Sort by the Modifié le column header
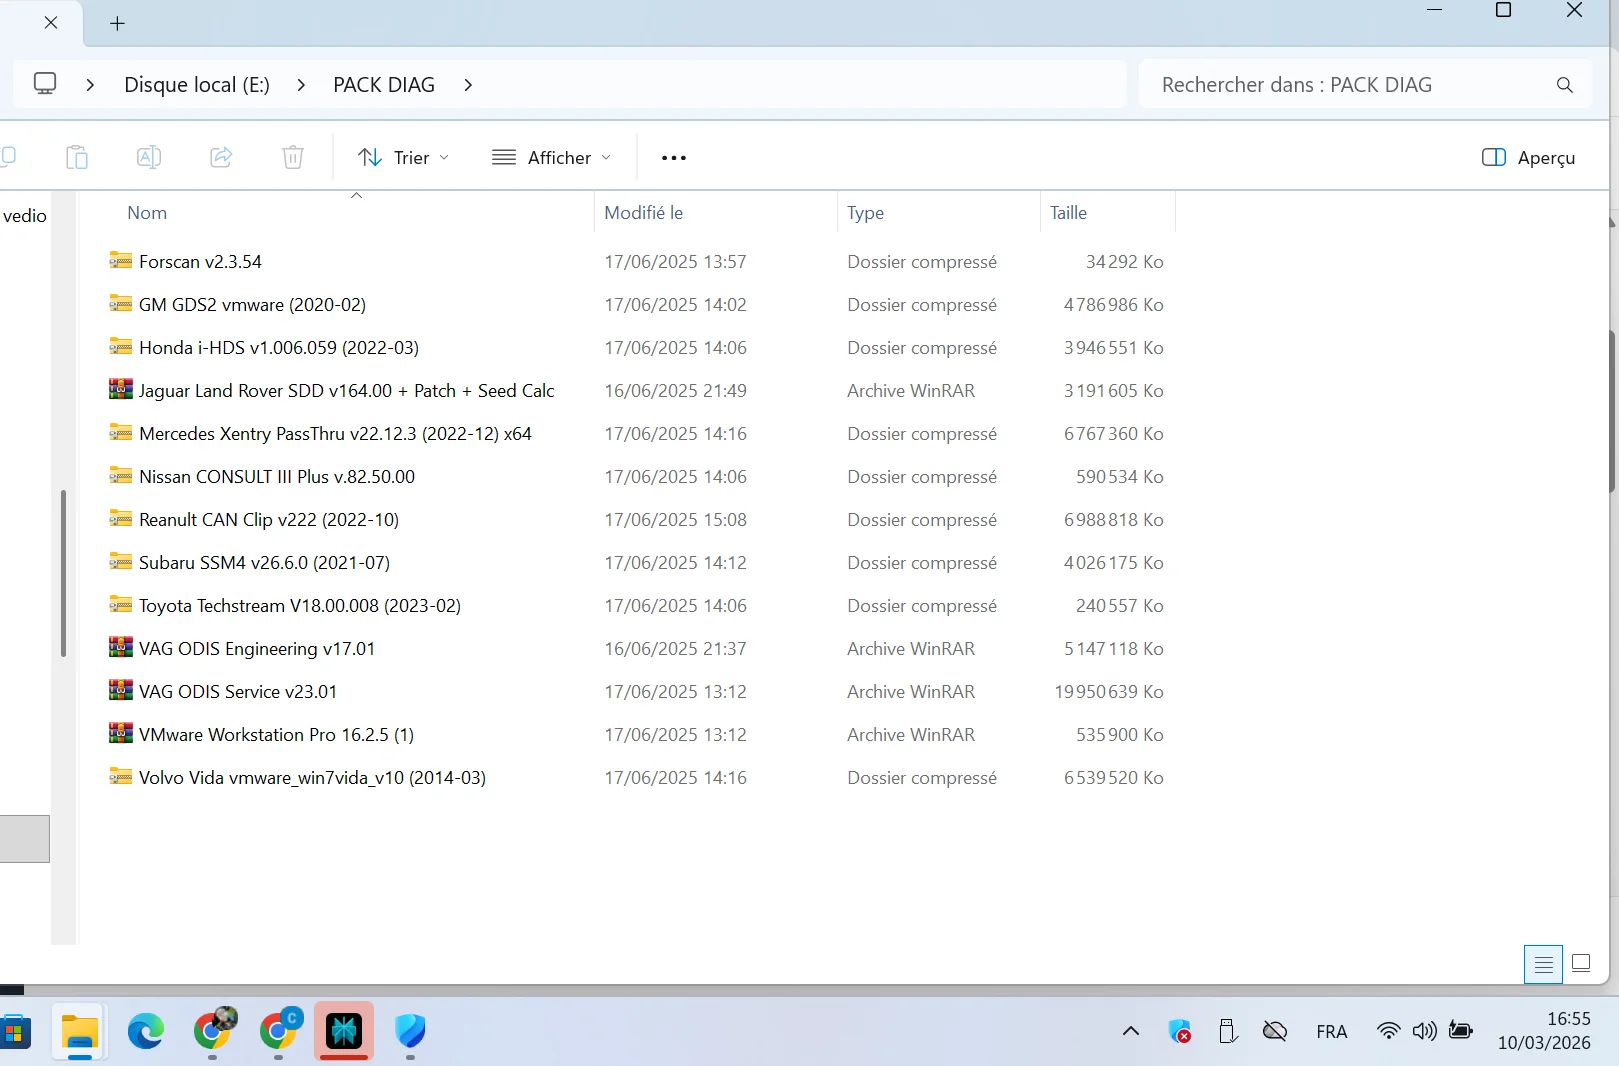1619x1066 pixels. (644, 213)
